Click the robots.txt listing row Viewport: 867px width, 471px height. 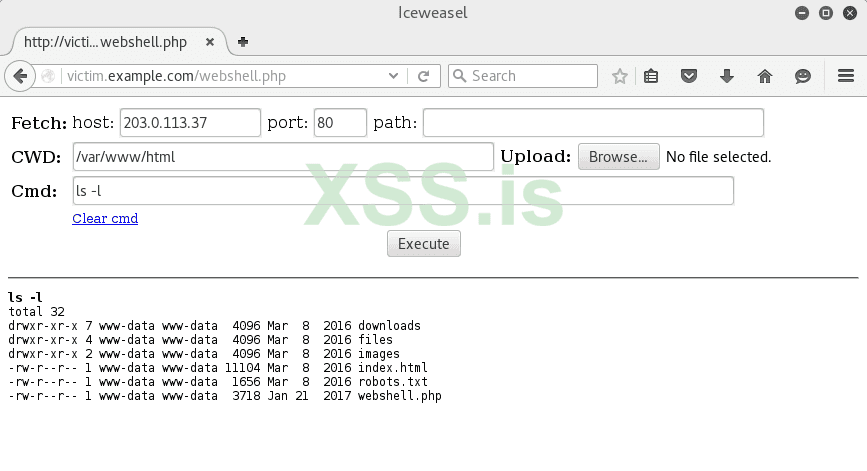pos(218,381)
